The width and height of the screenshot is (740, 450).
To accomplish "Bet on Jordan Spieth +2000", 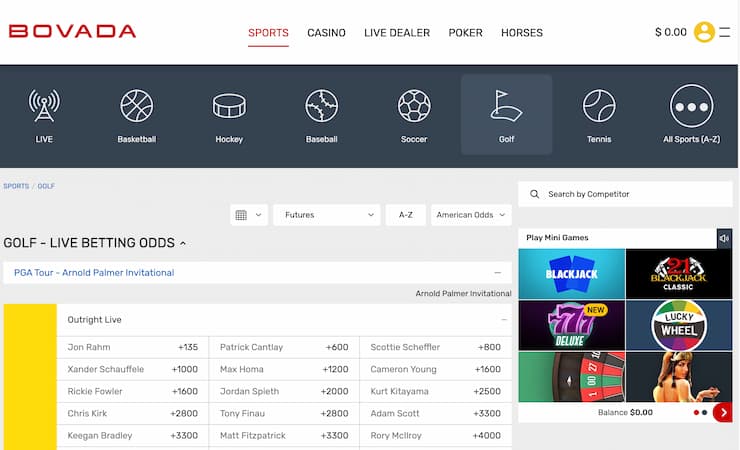I will coord(284,392).
